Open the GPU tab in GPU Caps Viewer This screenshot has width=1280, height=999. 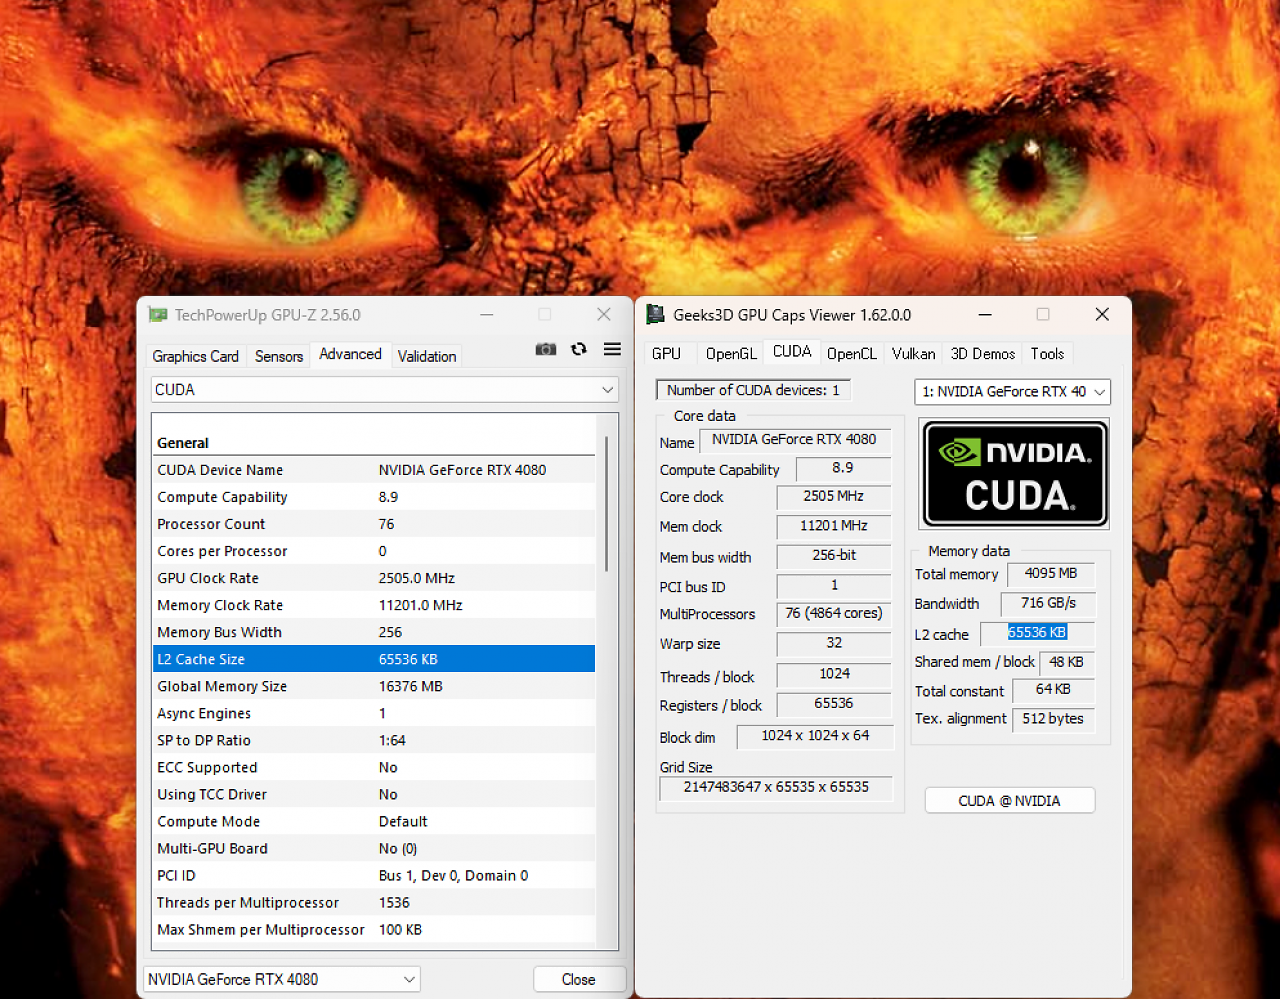click(x=666, y=353)
